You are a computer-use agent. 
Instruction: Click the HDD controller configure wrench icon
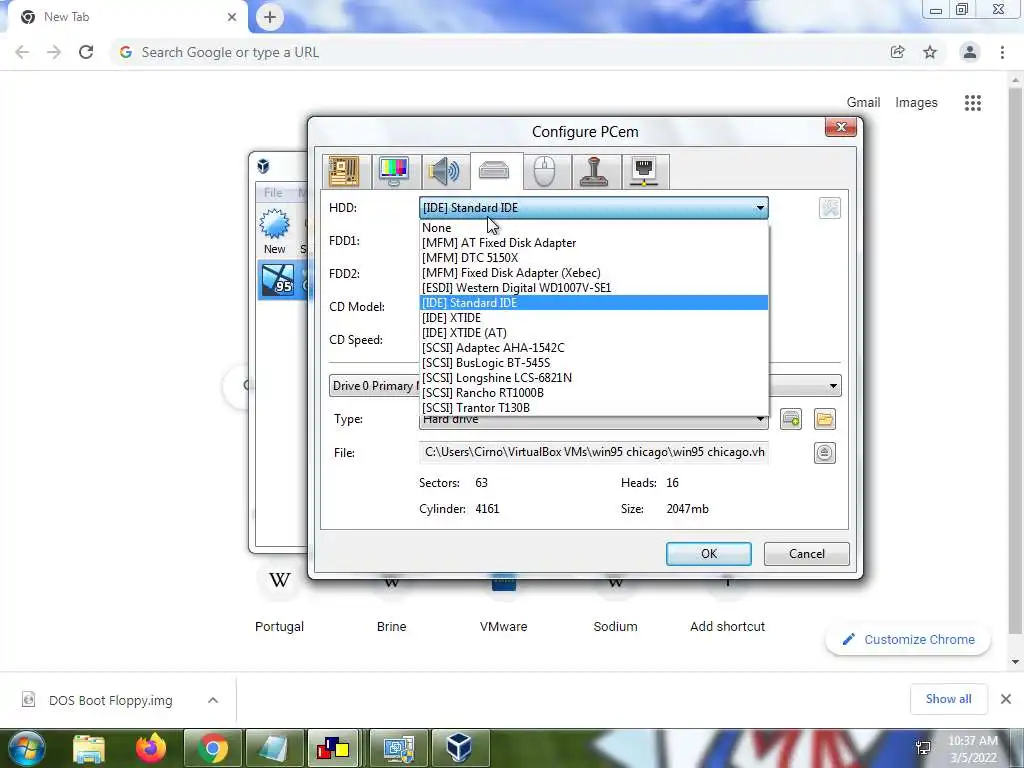829,208
